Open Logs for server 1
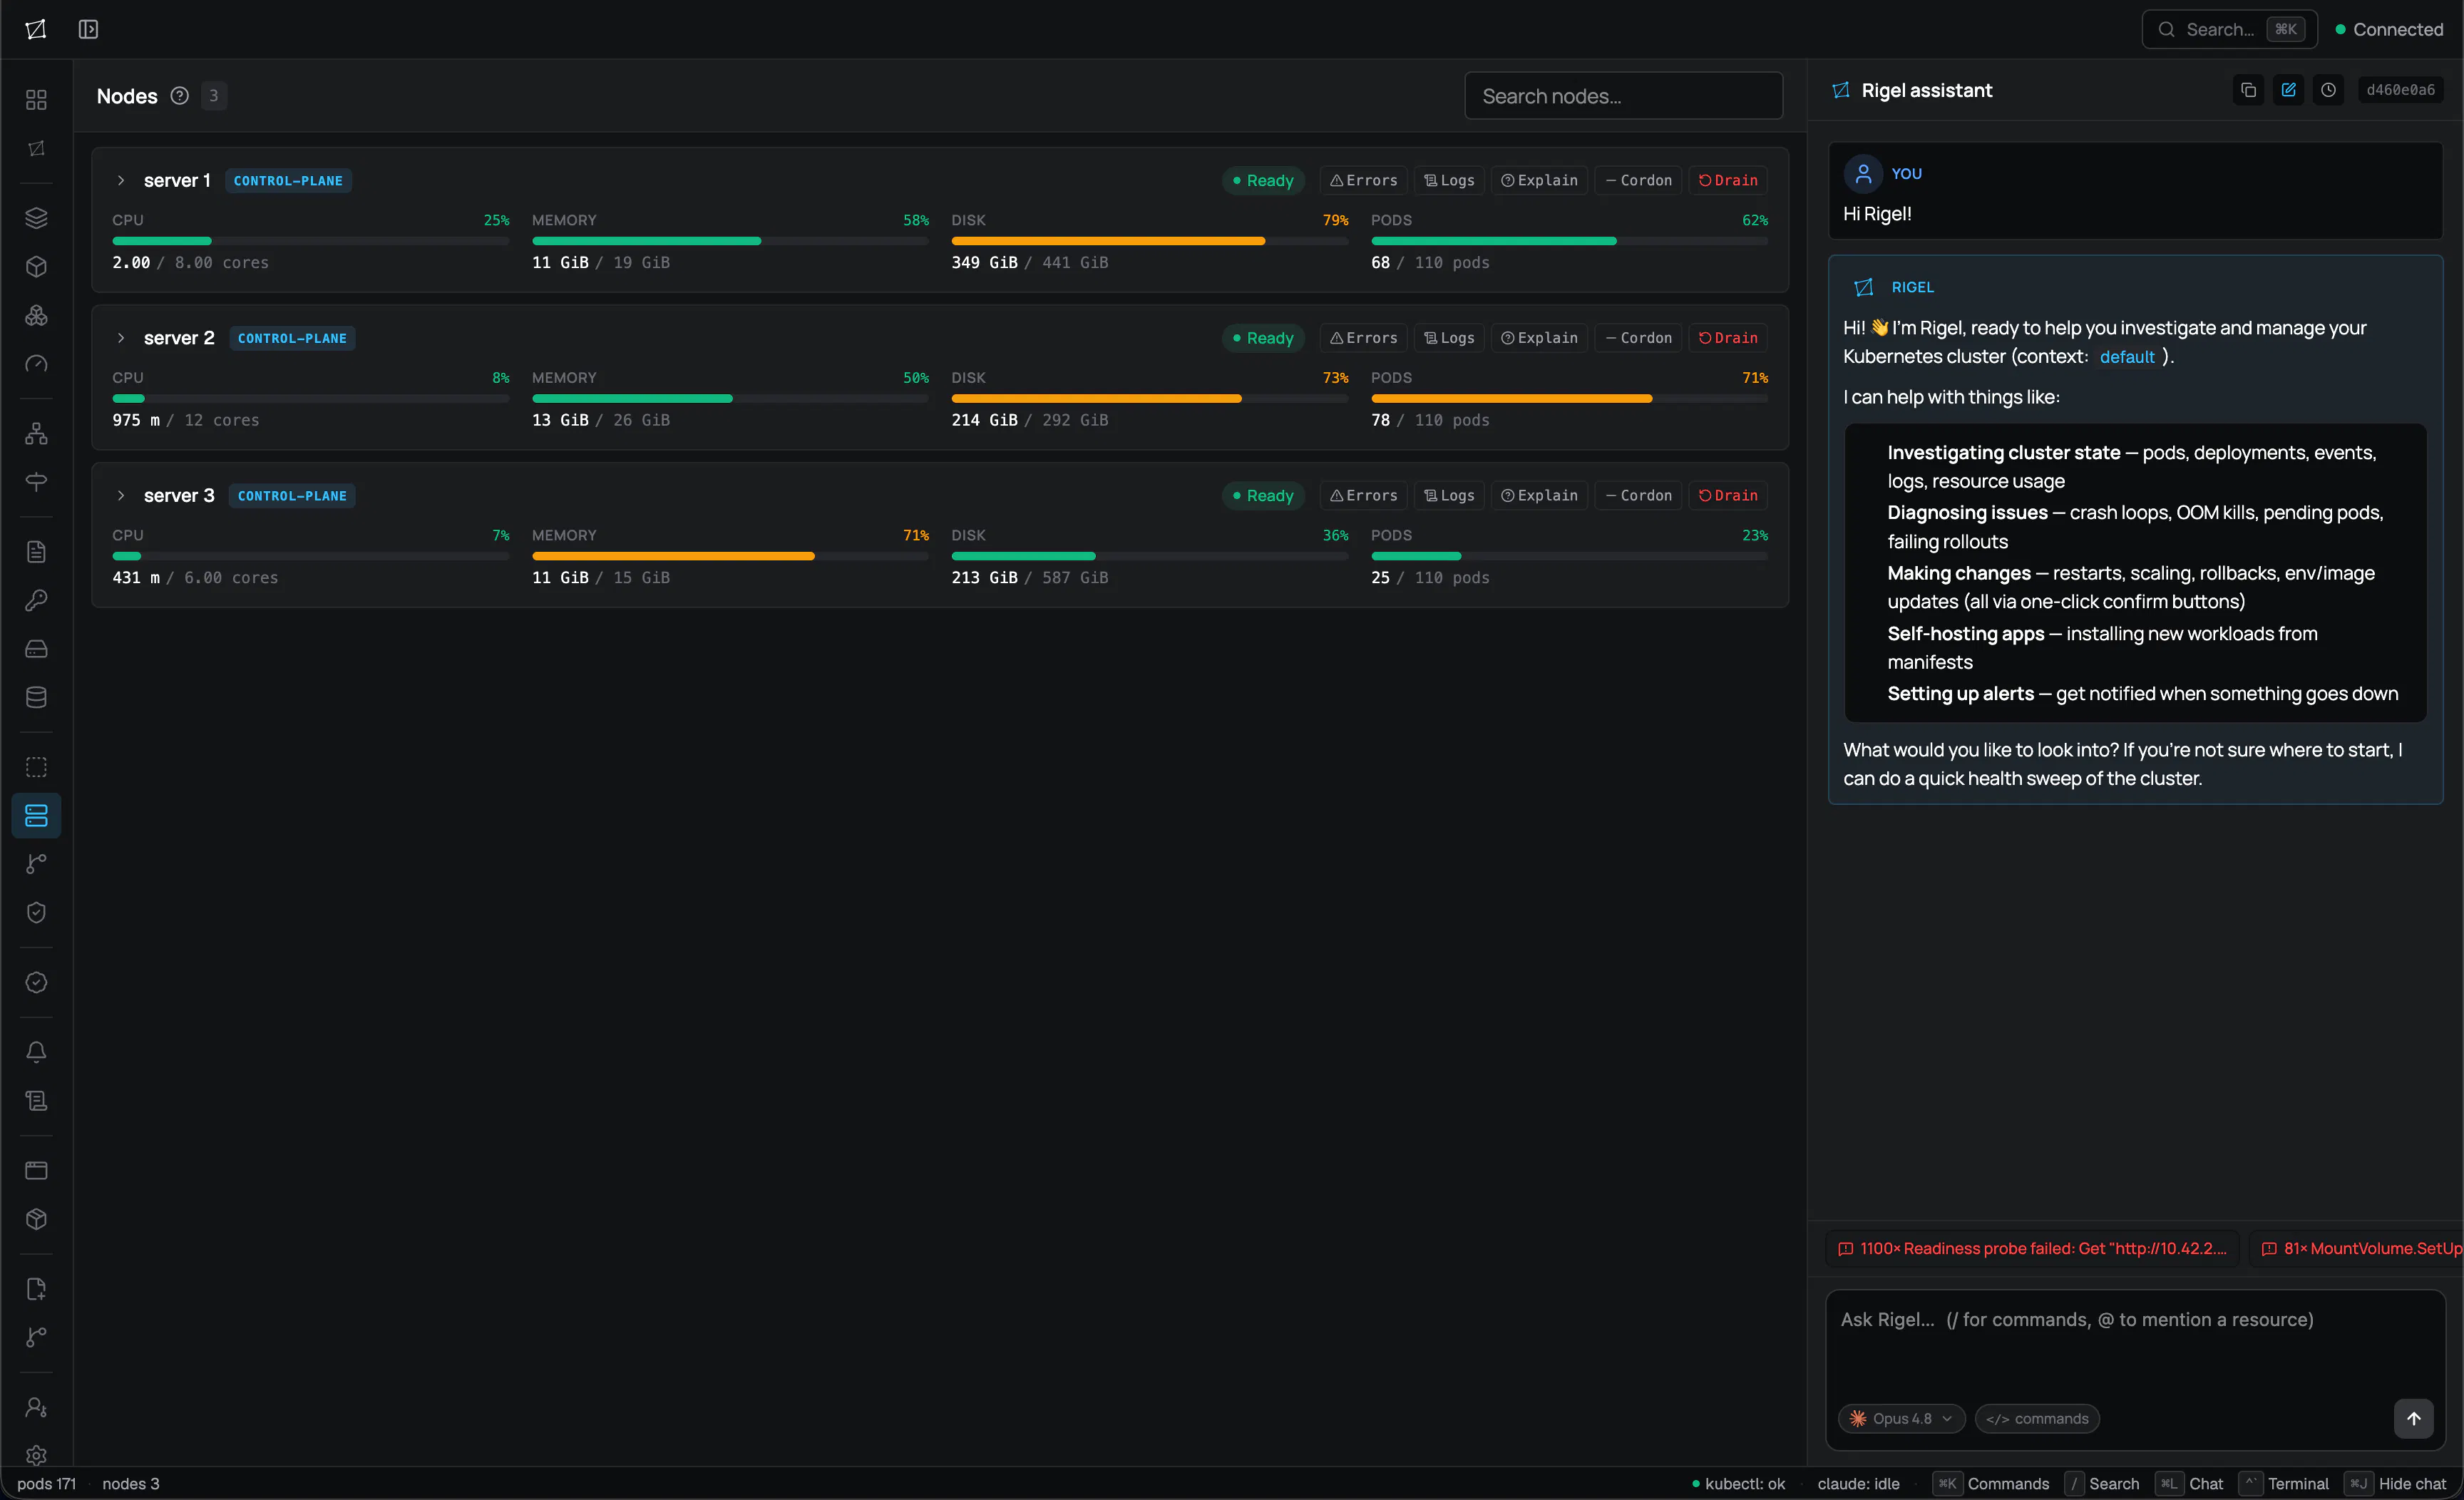Viewport: 2464px width, 1500px height. pos(1449,180)
